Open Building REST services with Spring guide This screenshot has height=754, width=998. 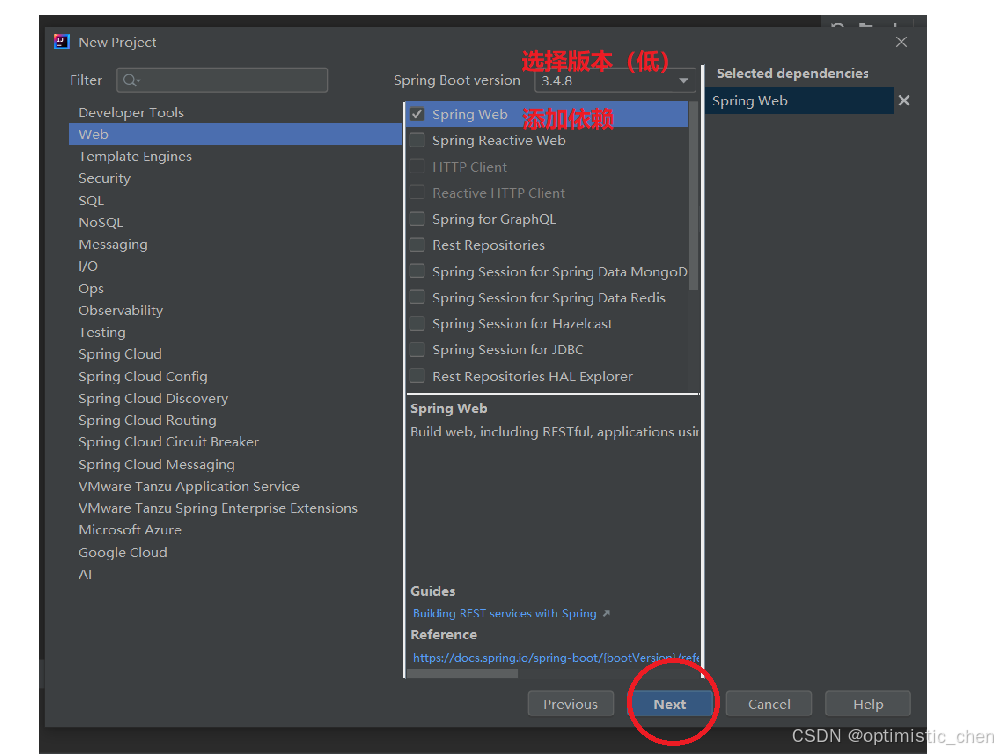(504, 613)
